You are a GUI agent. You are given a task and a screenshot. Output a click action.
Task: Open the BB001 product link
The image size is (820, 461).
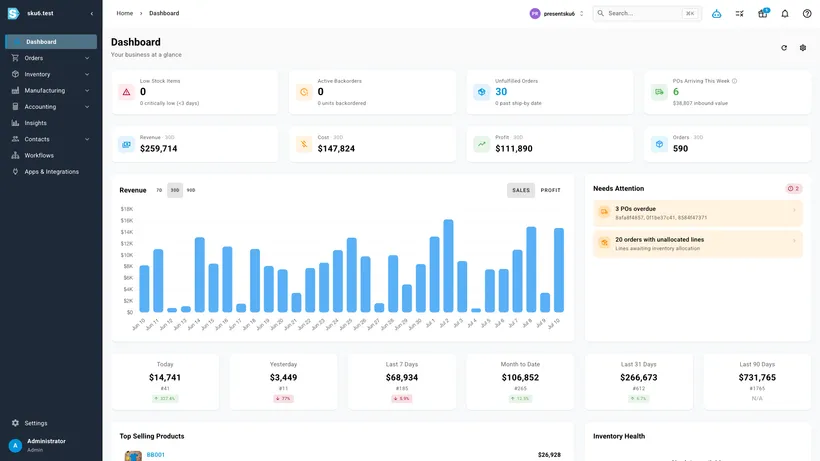[x=155, y=455]
